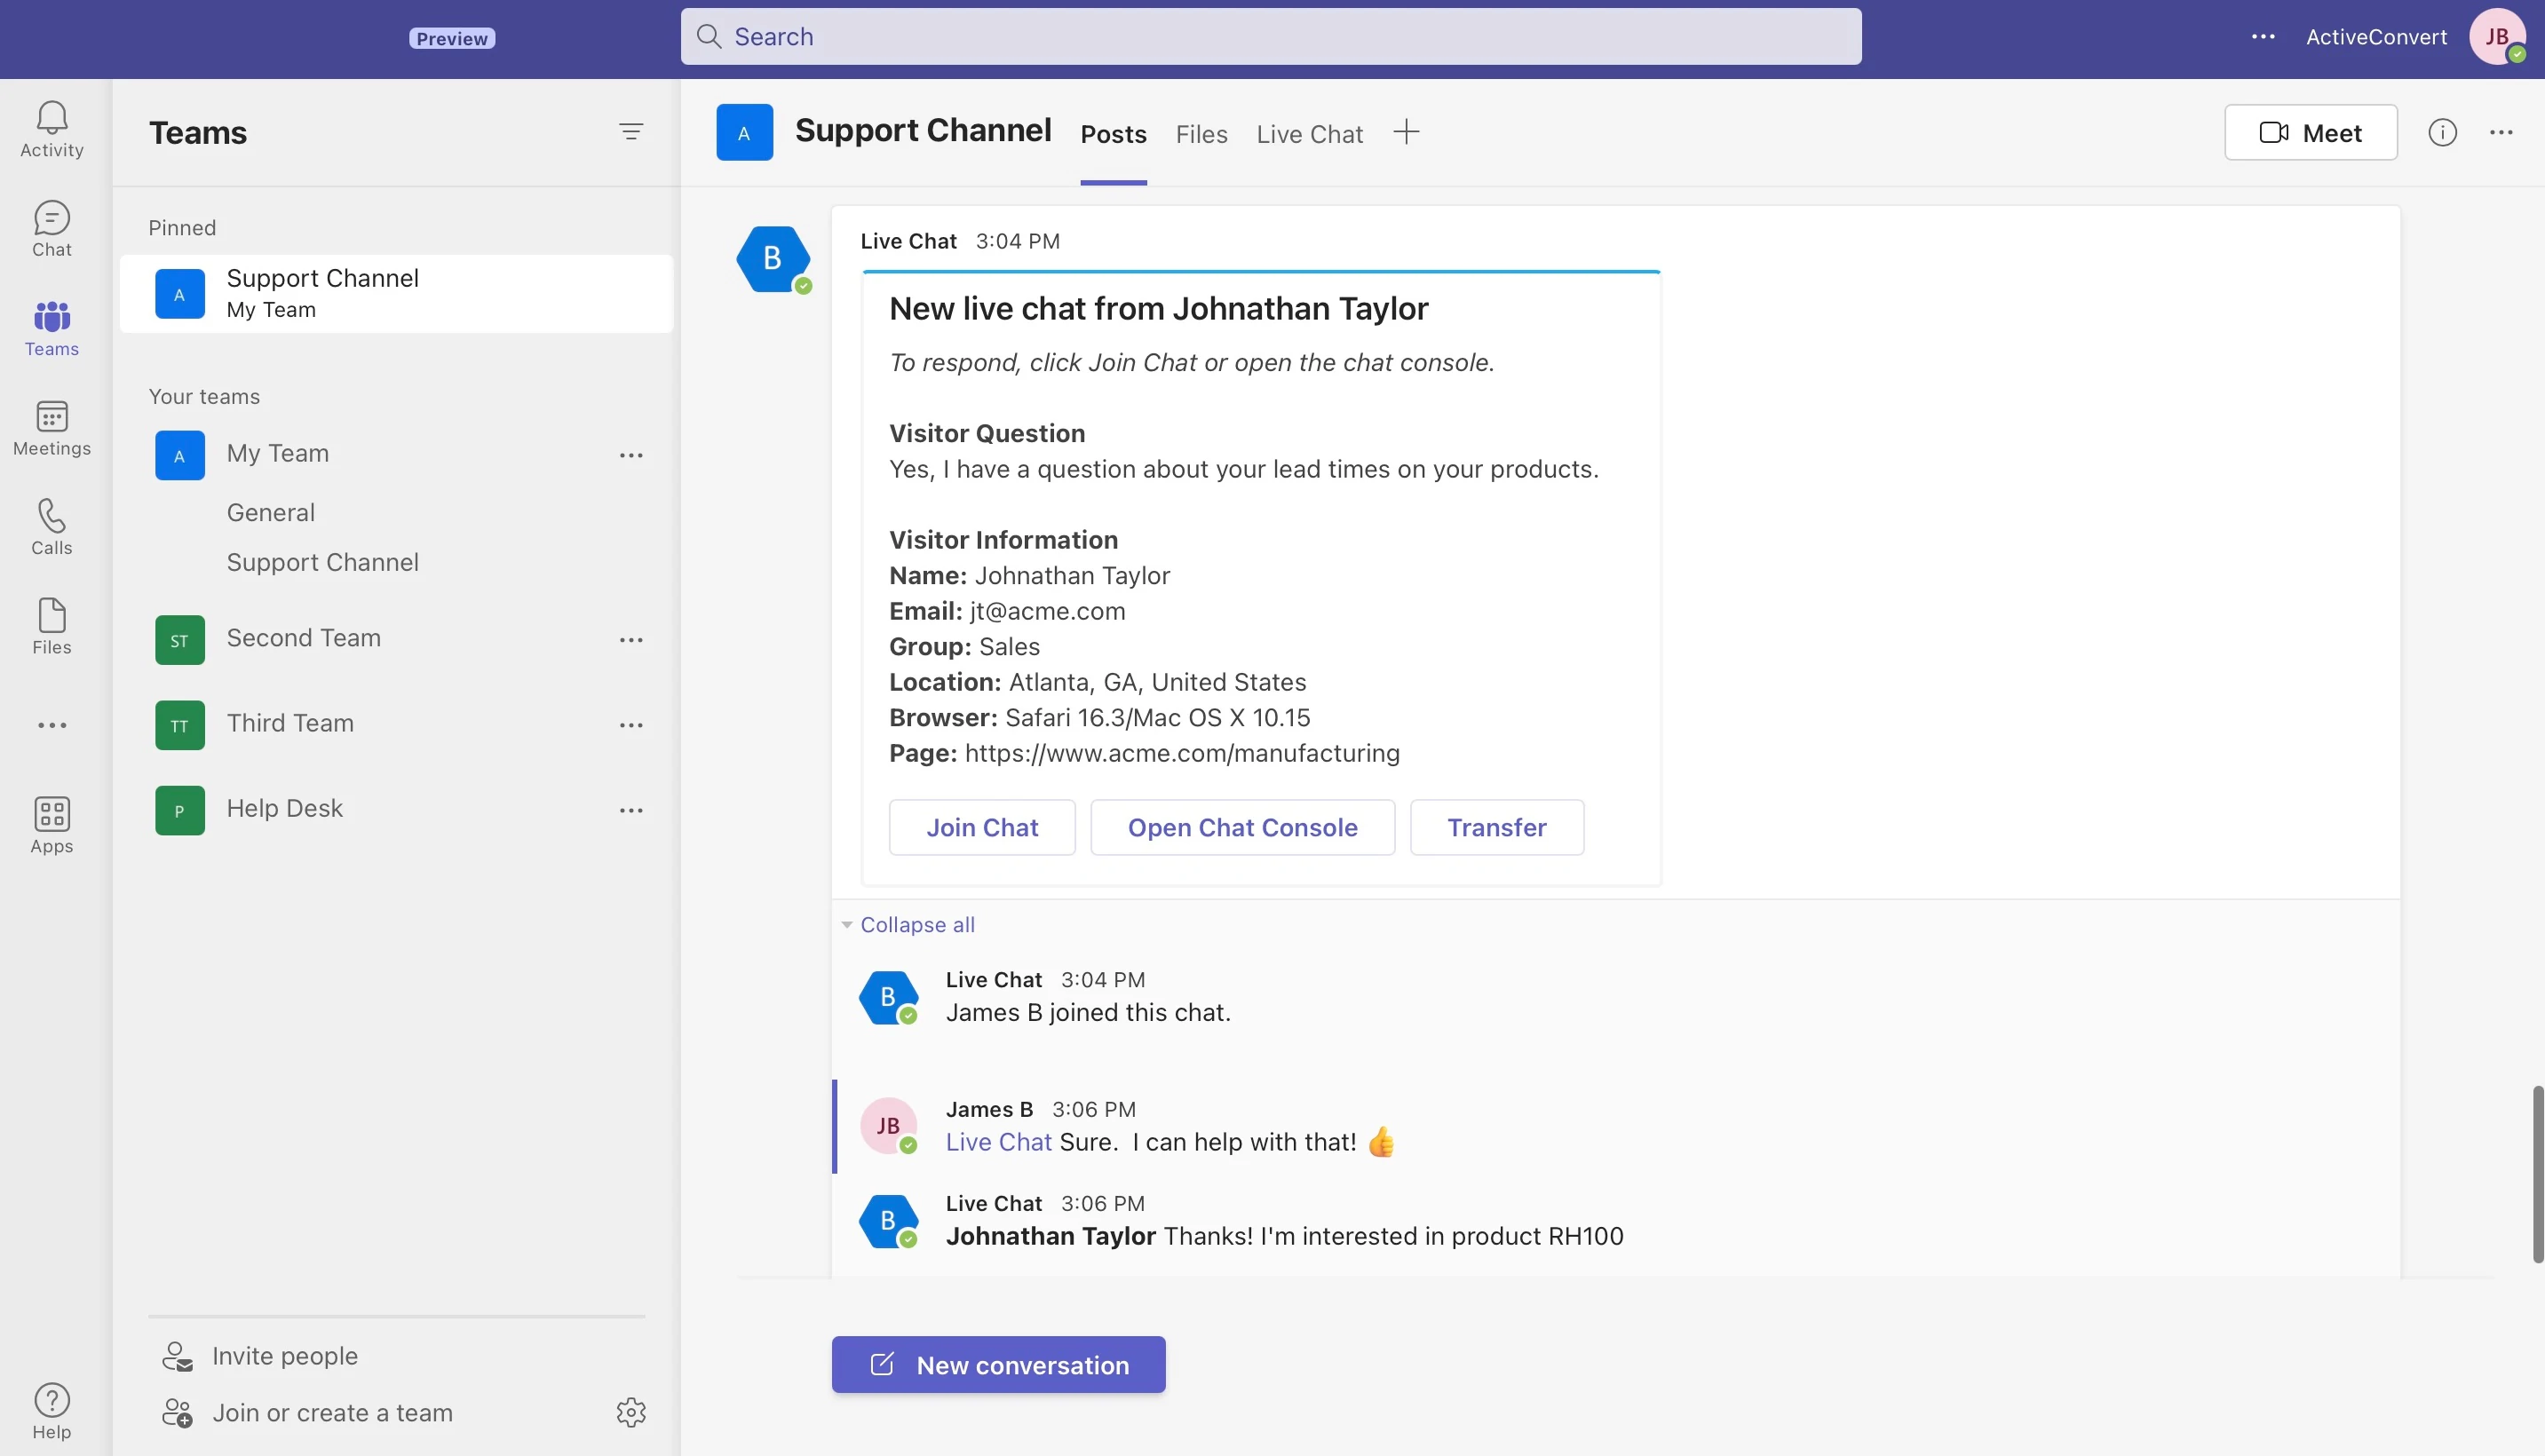This screenshot has width=2545, height=1456.
Task: Open the channel information panel
Action: 2442,131
